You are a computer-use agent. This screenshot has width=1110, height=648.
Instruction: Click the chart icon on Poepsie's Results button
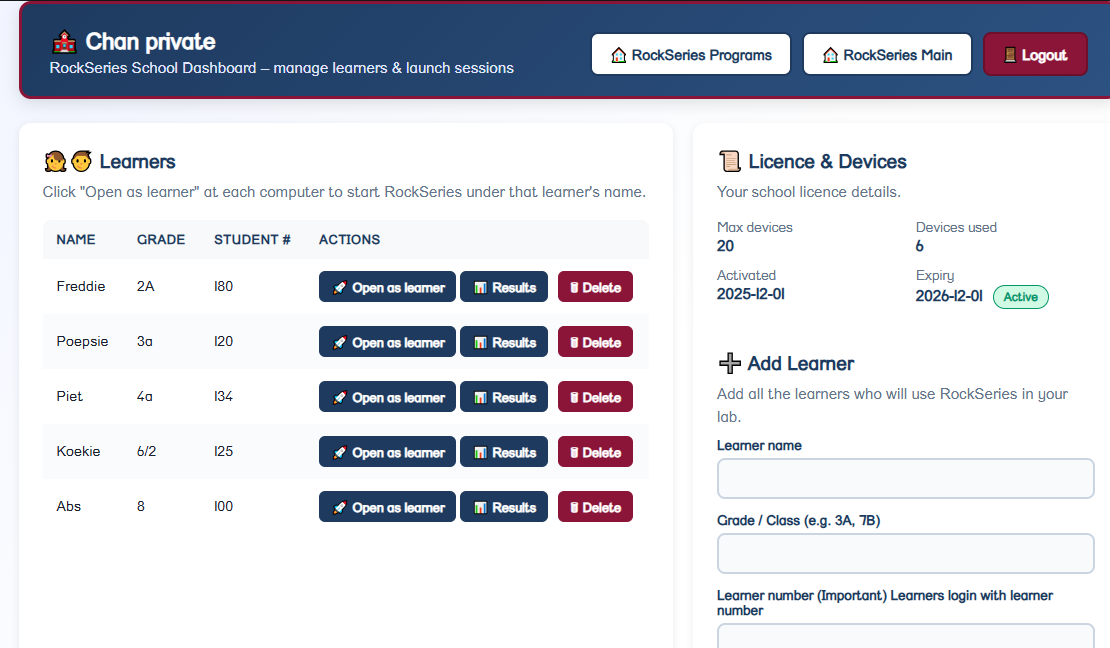[x=481, y=341]
